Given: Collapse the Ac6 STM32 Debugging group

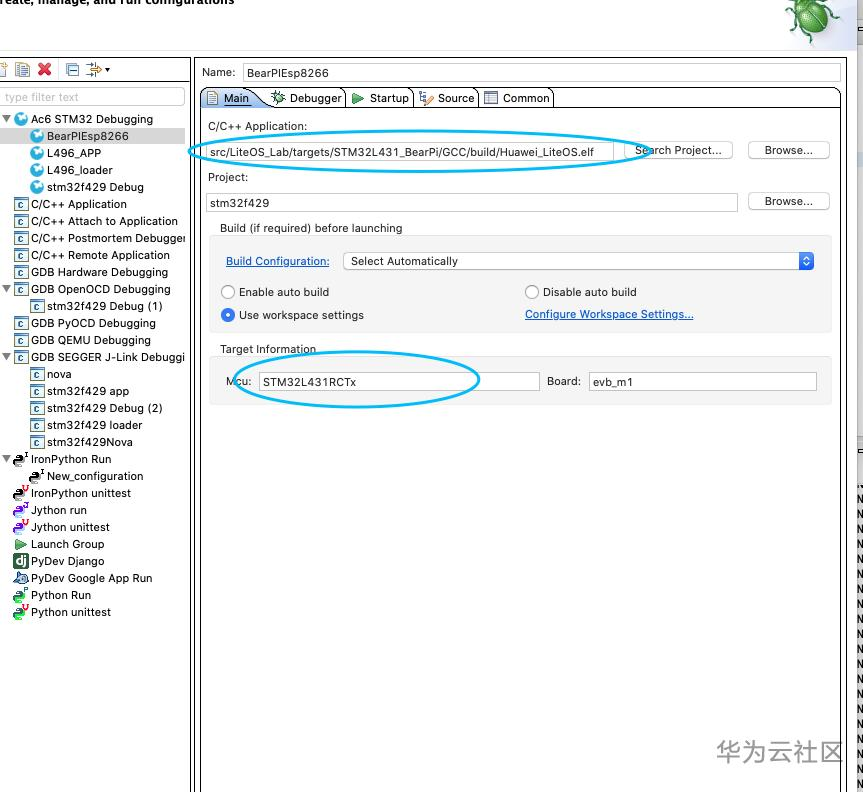Looking at the screenshot, I should tap(7, 119).
